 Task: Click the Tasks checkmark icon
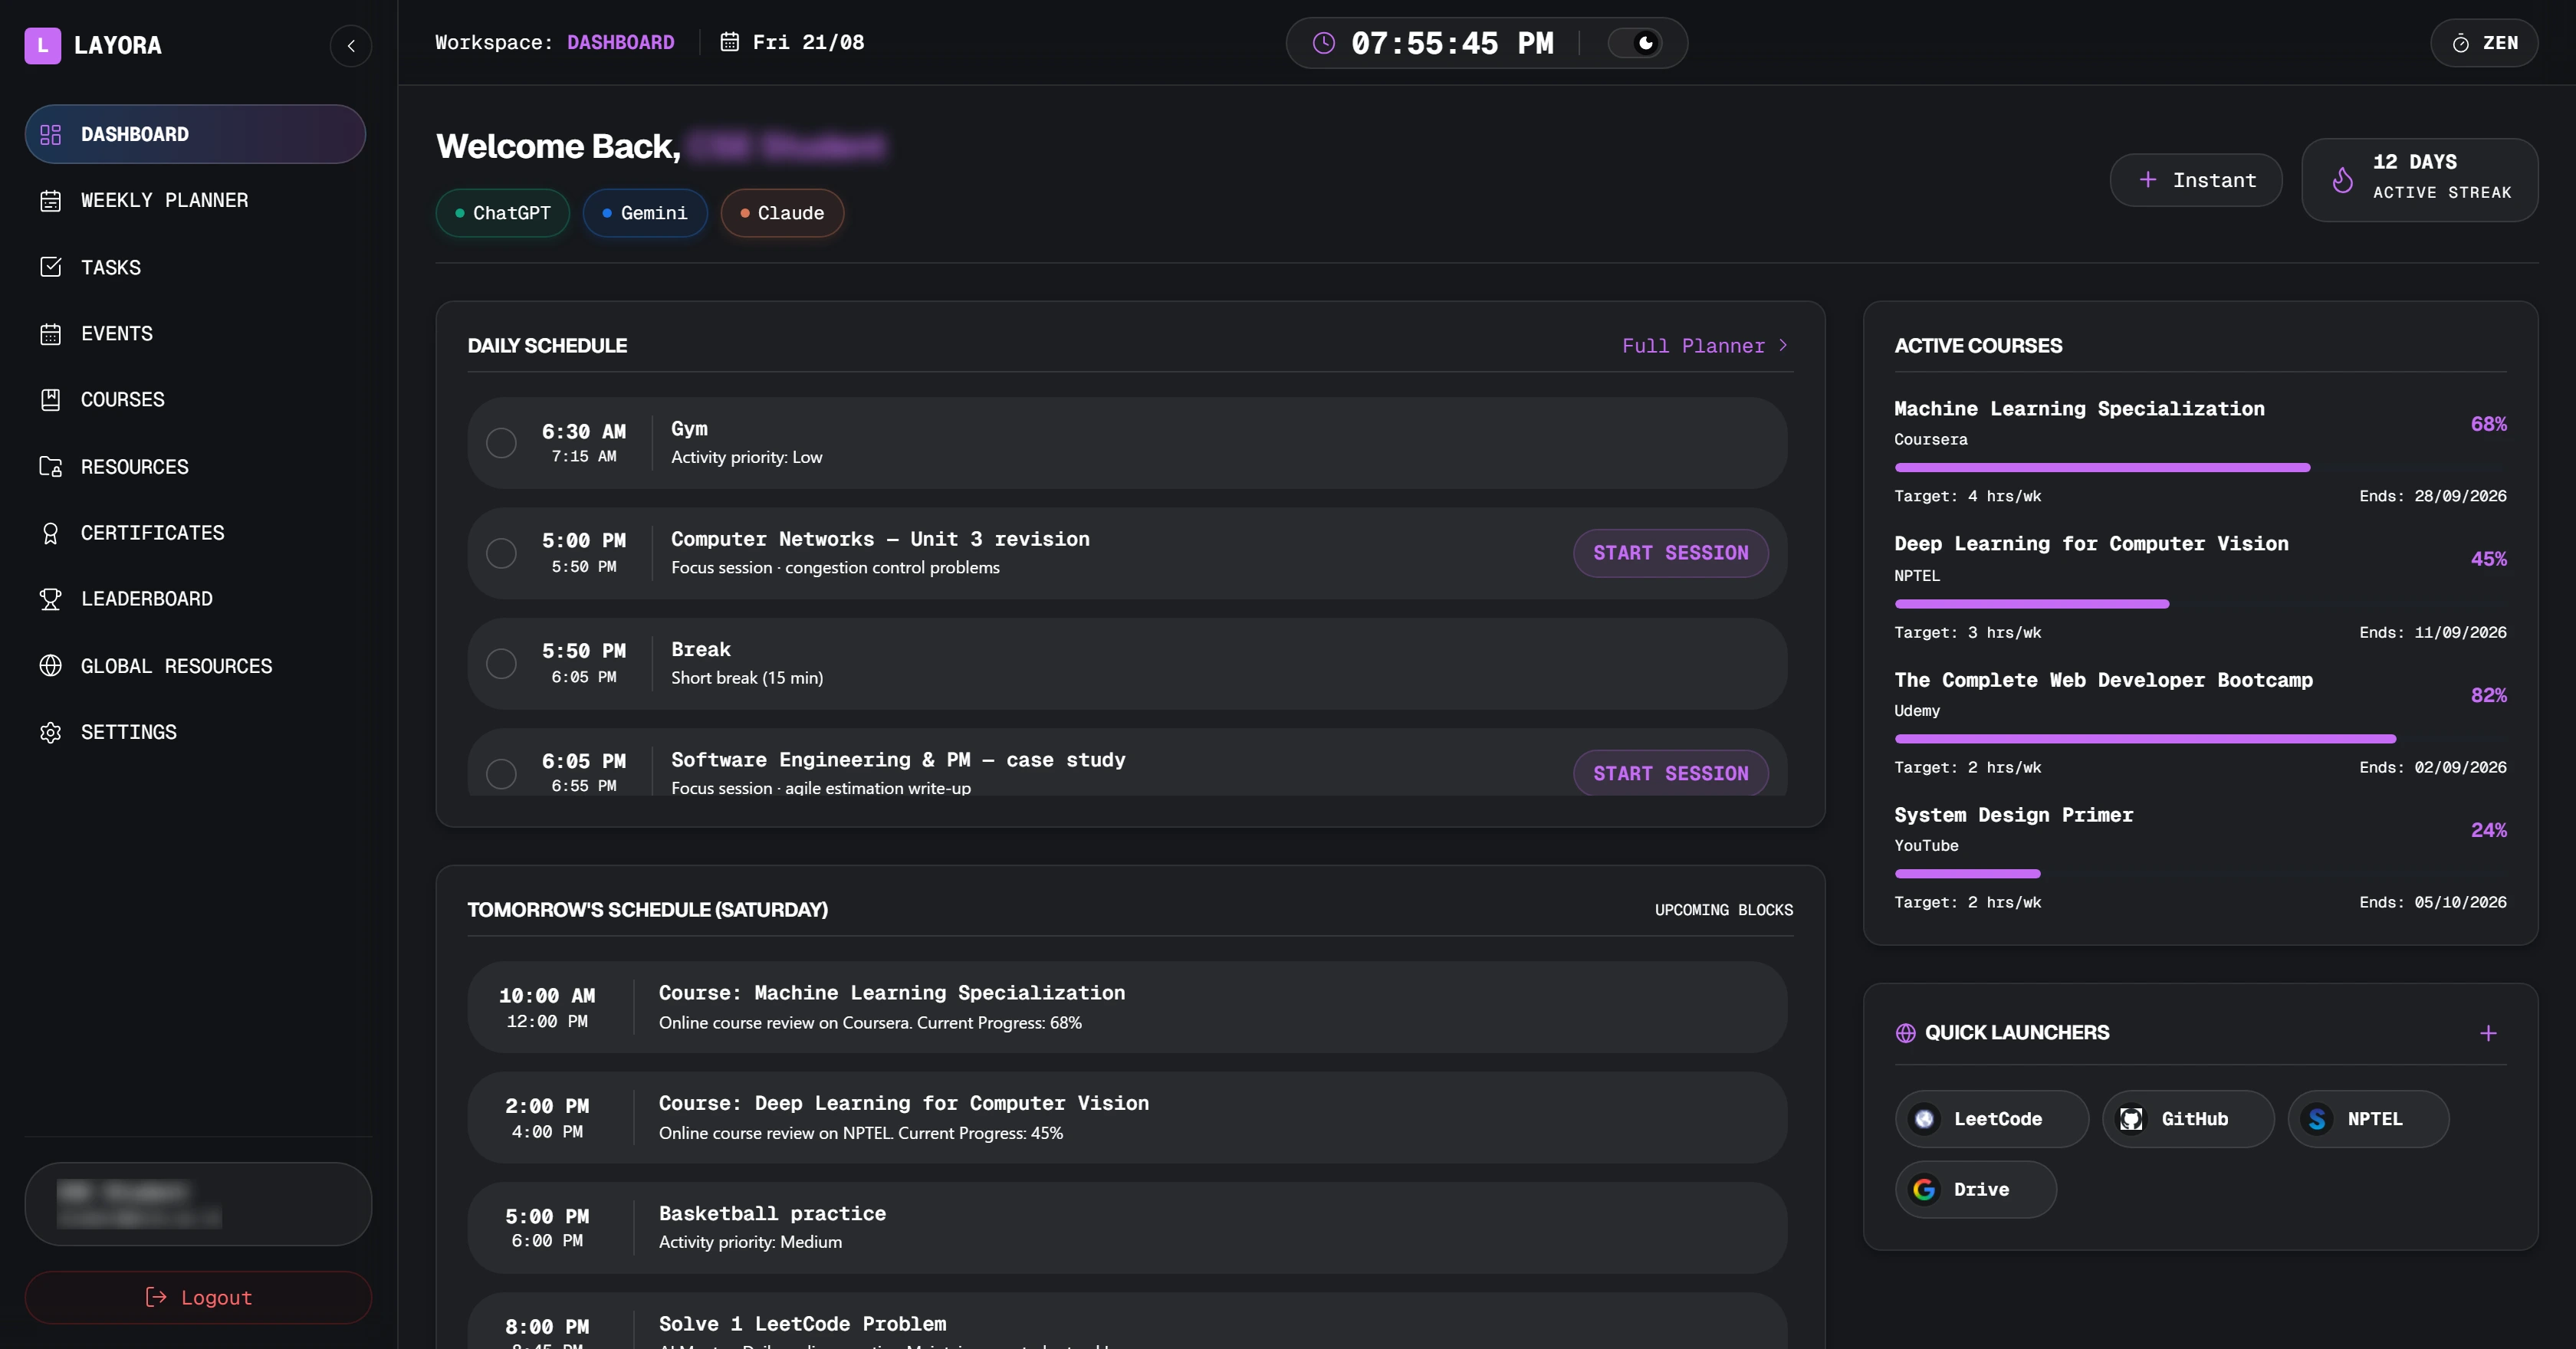(50, 267)
